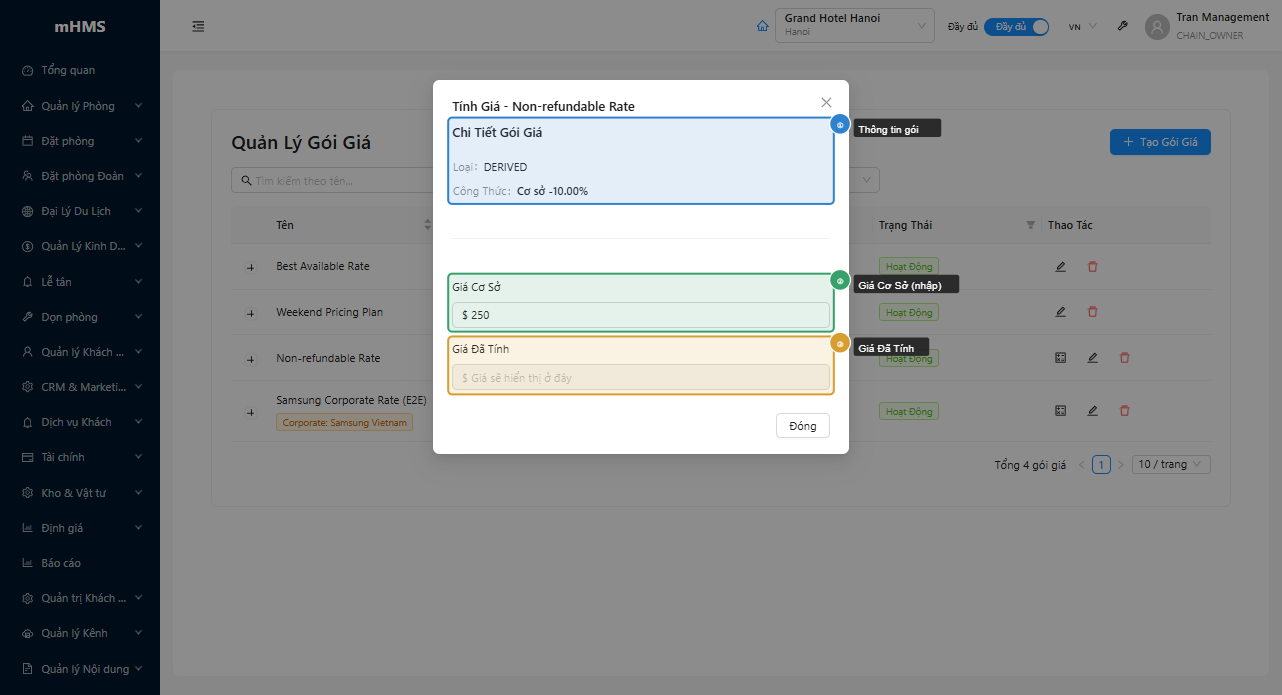The width and height of the screenshot is (1282, 695).
Task: Open the Grand Hotel Hanoi dropdown
Action: pos(854,26)
